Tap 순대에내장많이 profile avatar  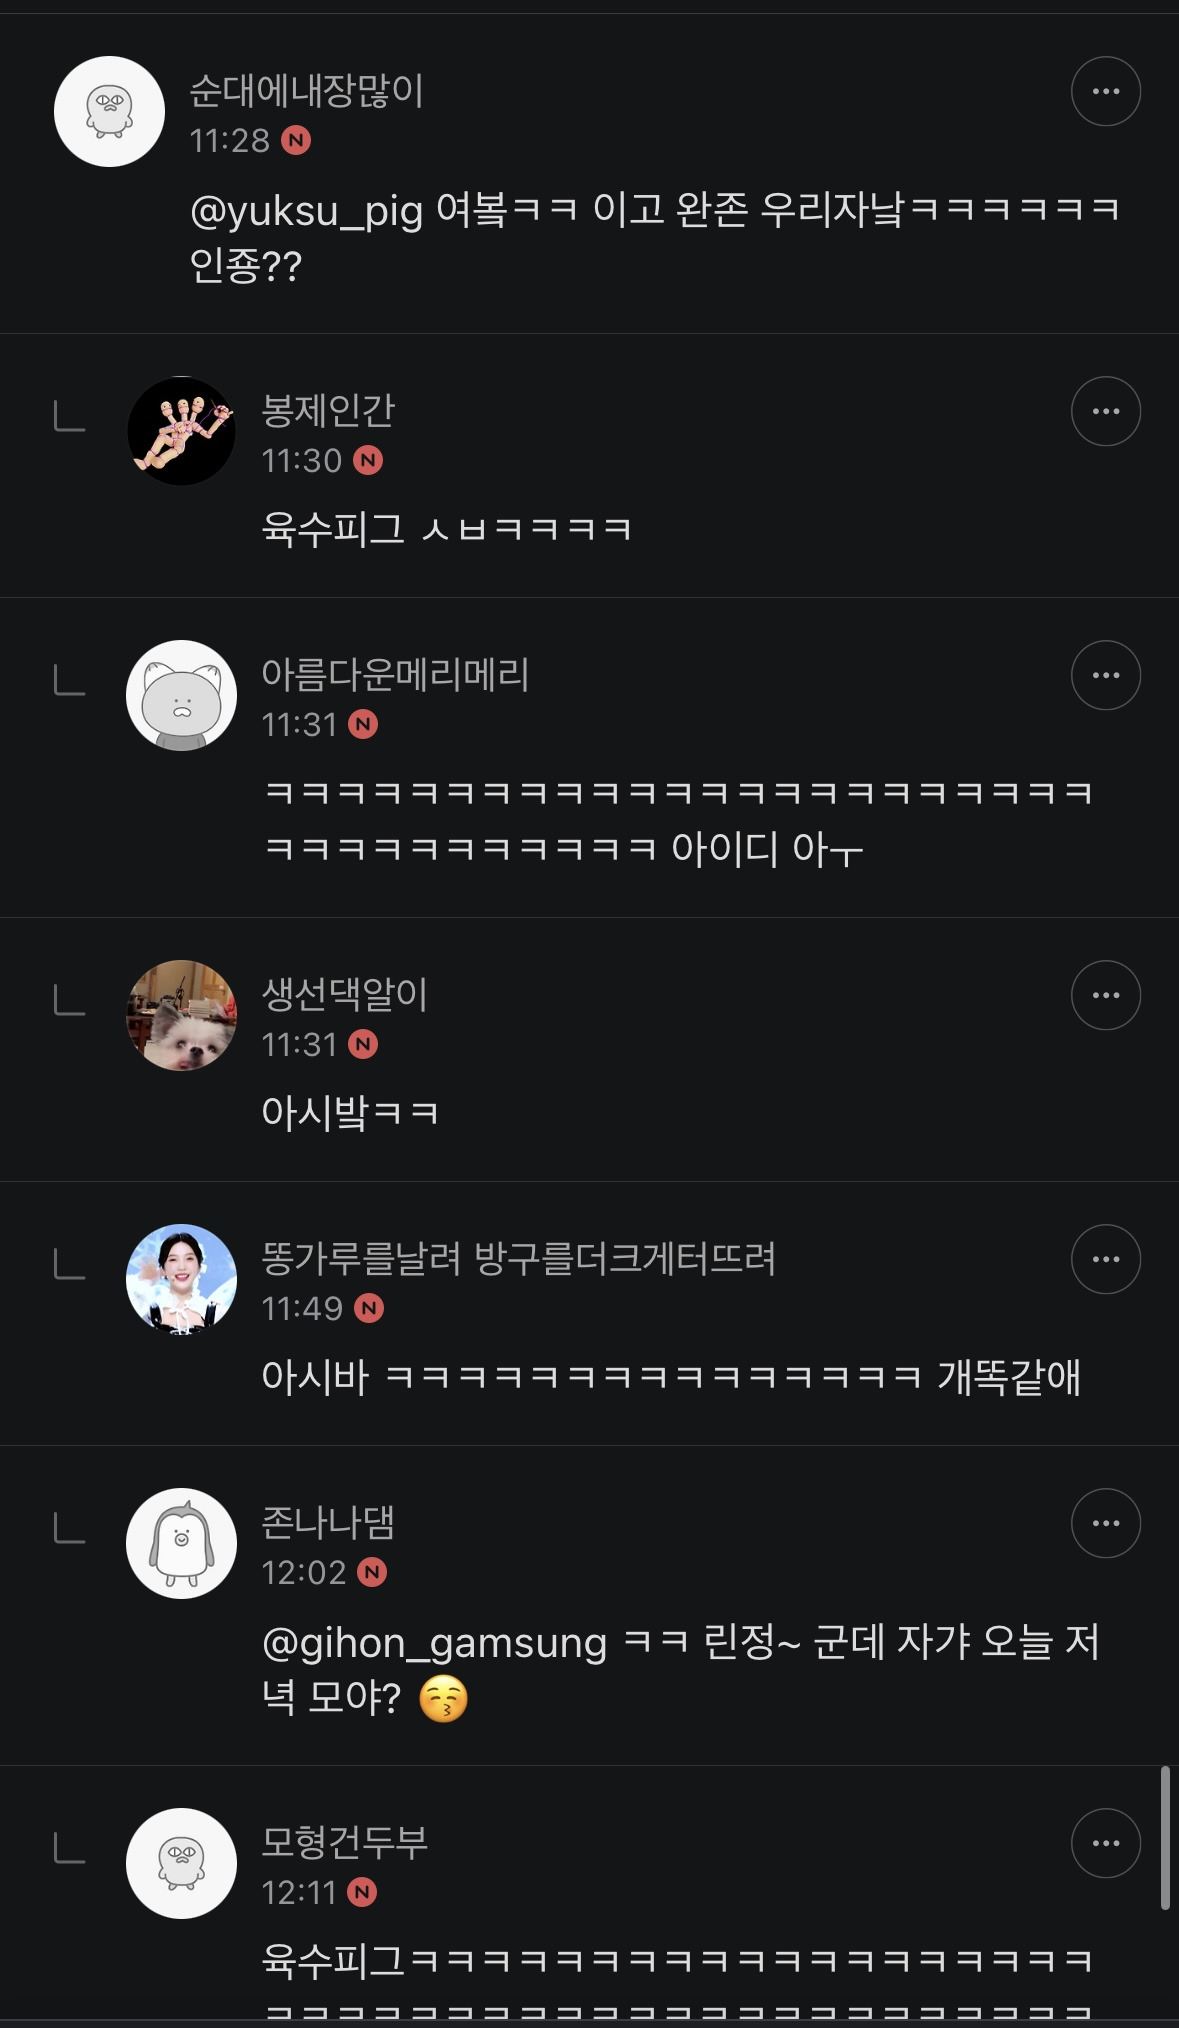tap(109, 111)
